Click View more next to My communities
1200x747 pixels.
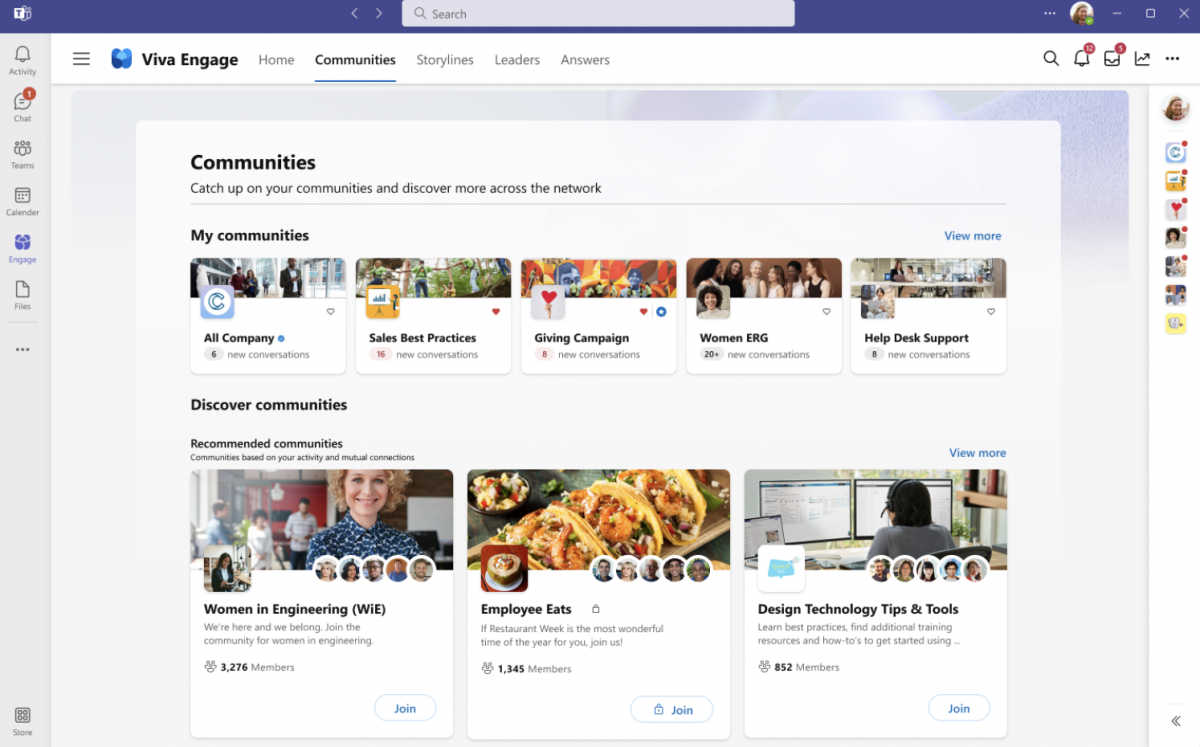click(972, 235)
